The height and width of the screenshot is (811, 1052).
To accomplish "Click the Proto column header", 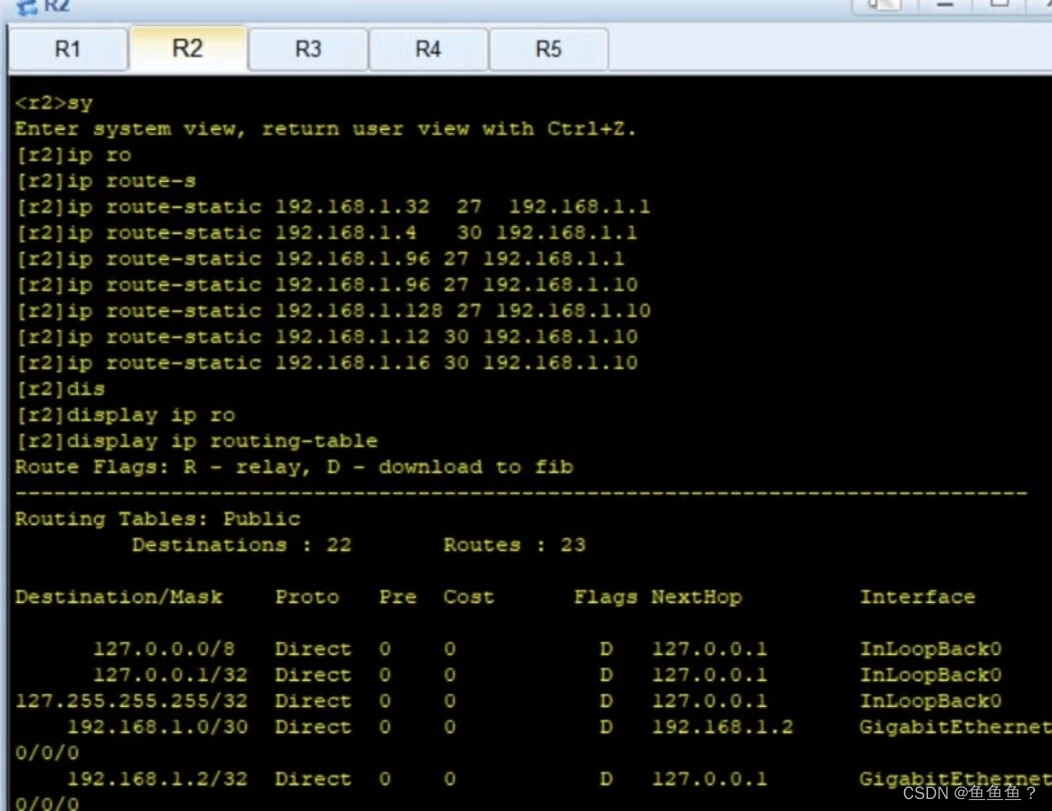I will [x=307, y=597].
